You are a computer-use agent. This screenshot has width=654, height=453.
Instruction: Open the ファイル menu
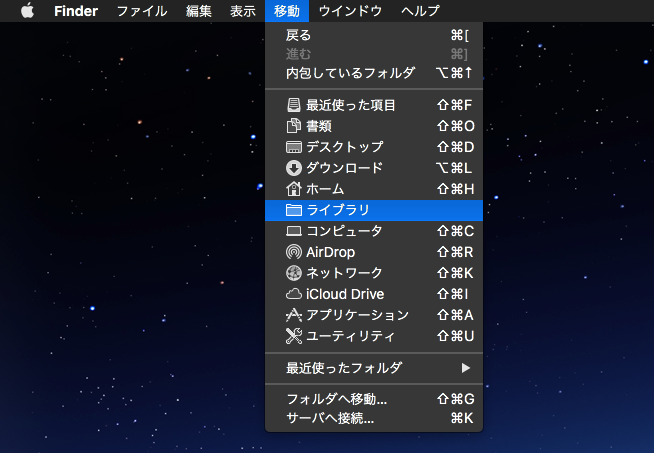click(x=142, y=11)
